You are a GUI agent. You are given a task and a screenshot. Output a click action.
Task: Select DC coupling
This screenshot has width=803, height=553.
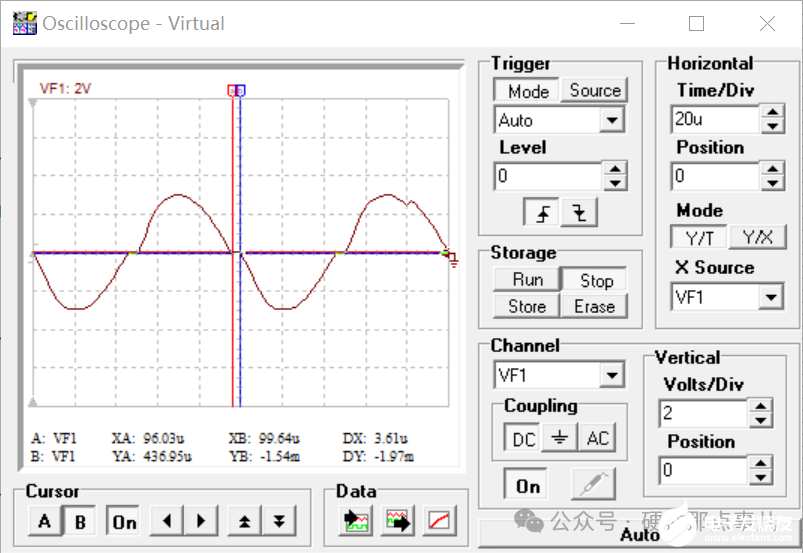click(x=523, y=438)
